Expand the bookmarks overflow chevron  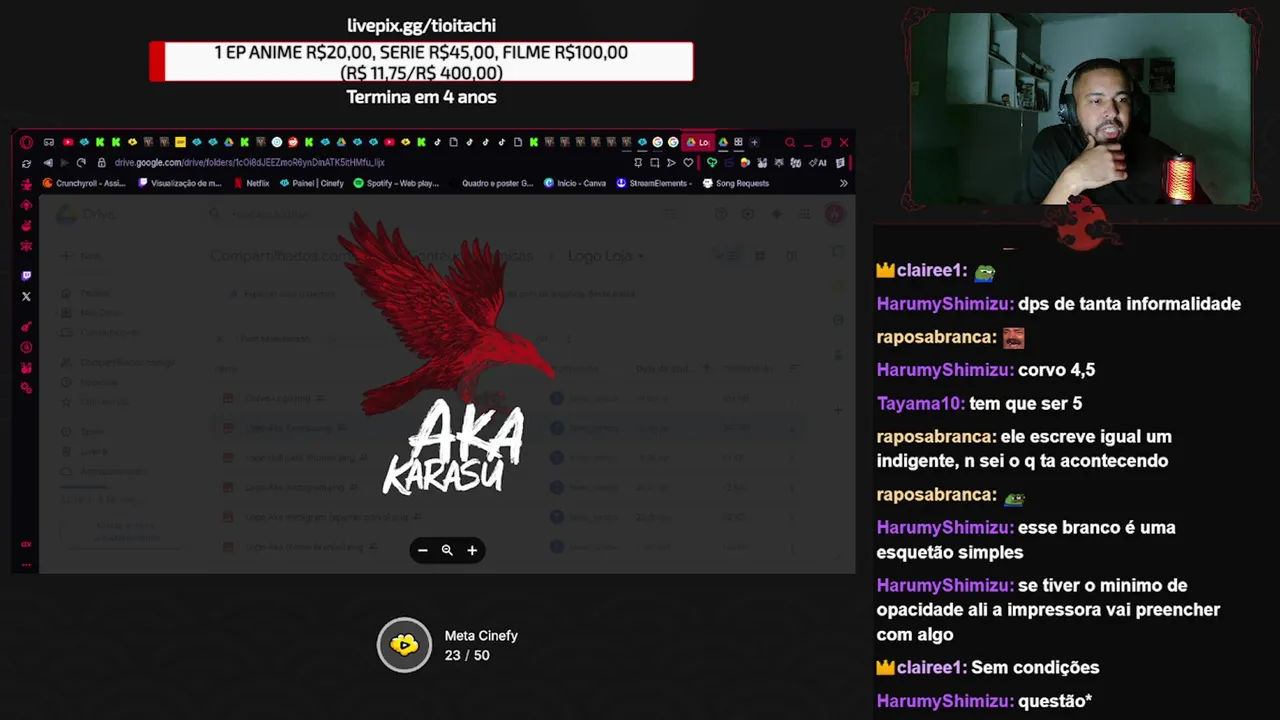click(x=843, y=183)
